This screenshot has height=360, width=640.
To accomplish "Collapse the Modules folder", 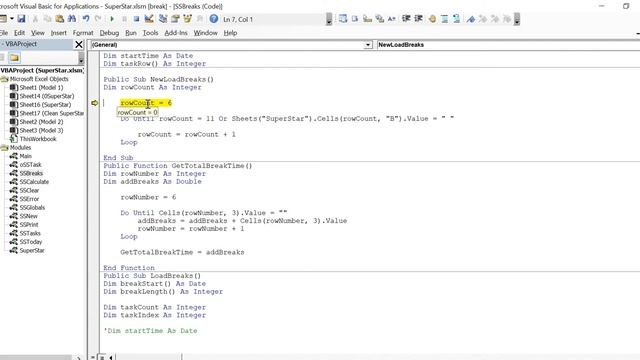I will point(4,148).
